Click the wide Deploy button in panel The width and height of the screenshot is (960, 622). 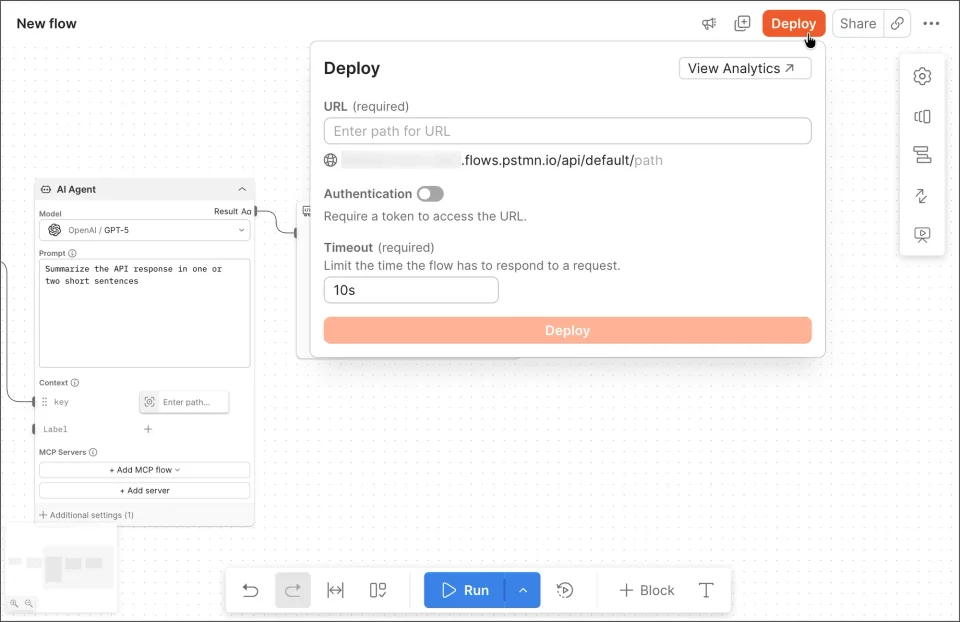point(568,331)
